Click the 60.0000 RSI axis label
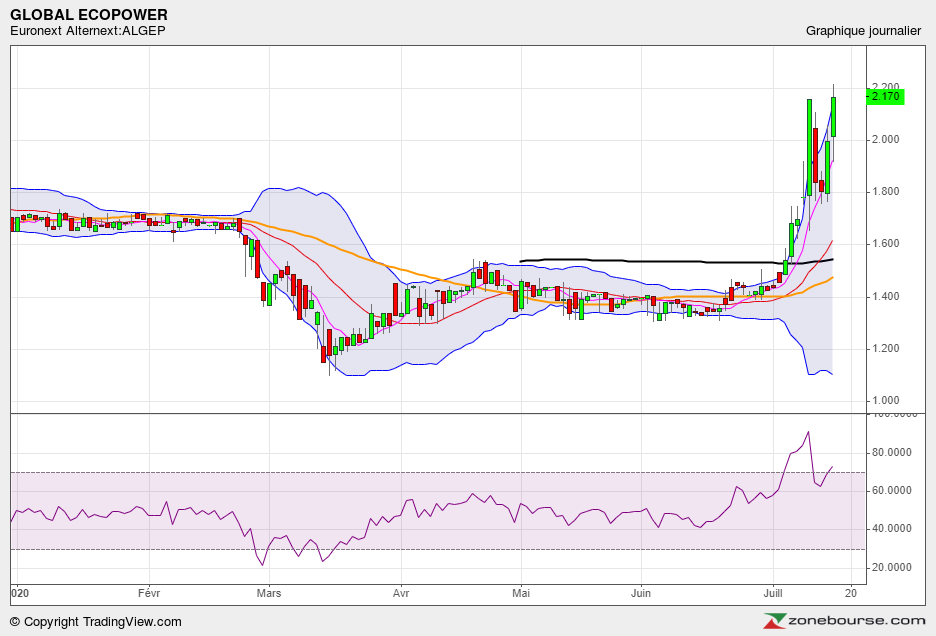Screen dimensions: 936x636 click(892, 490)
